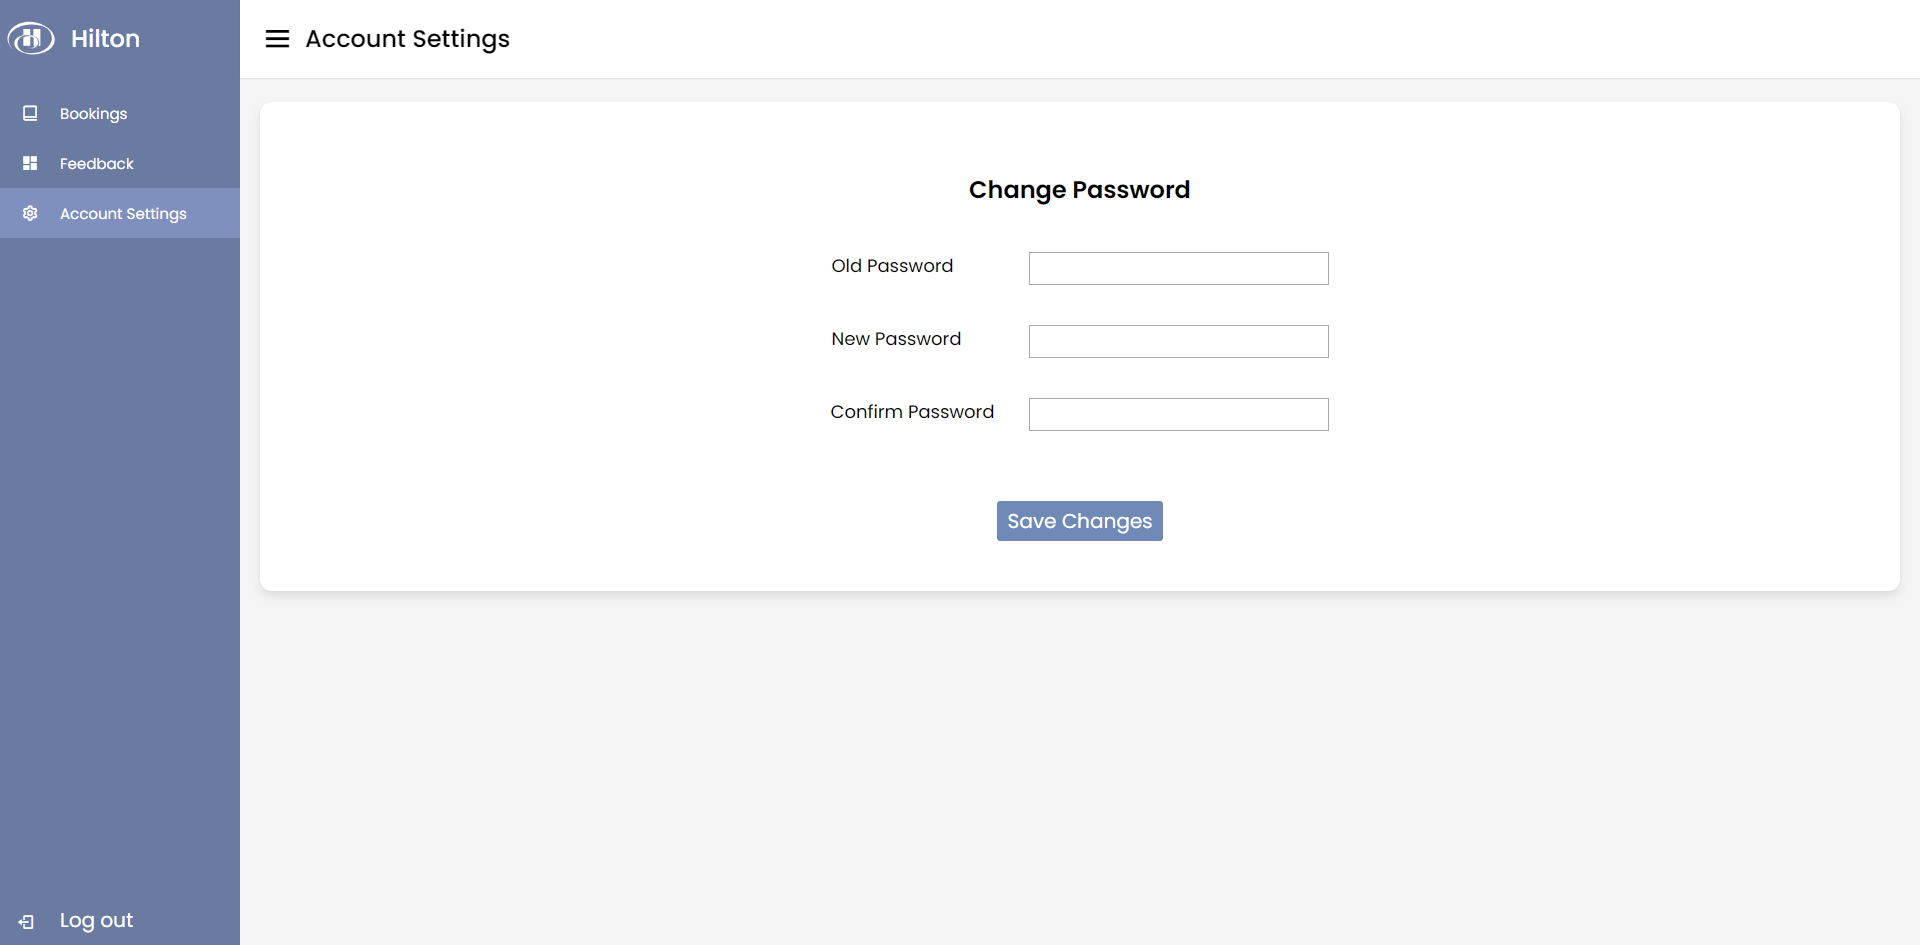Click the Change Password heading
The width and height of the screenshot is (1920, 945).
tap(1079, 190)
